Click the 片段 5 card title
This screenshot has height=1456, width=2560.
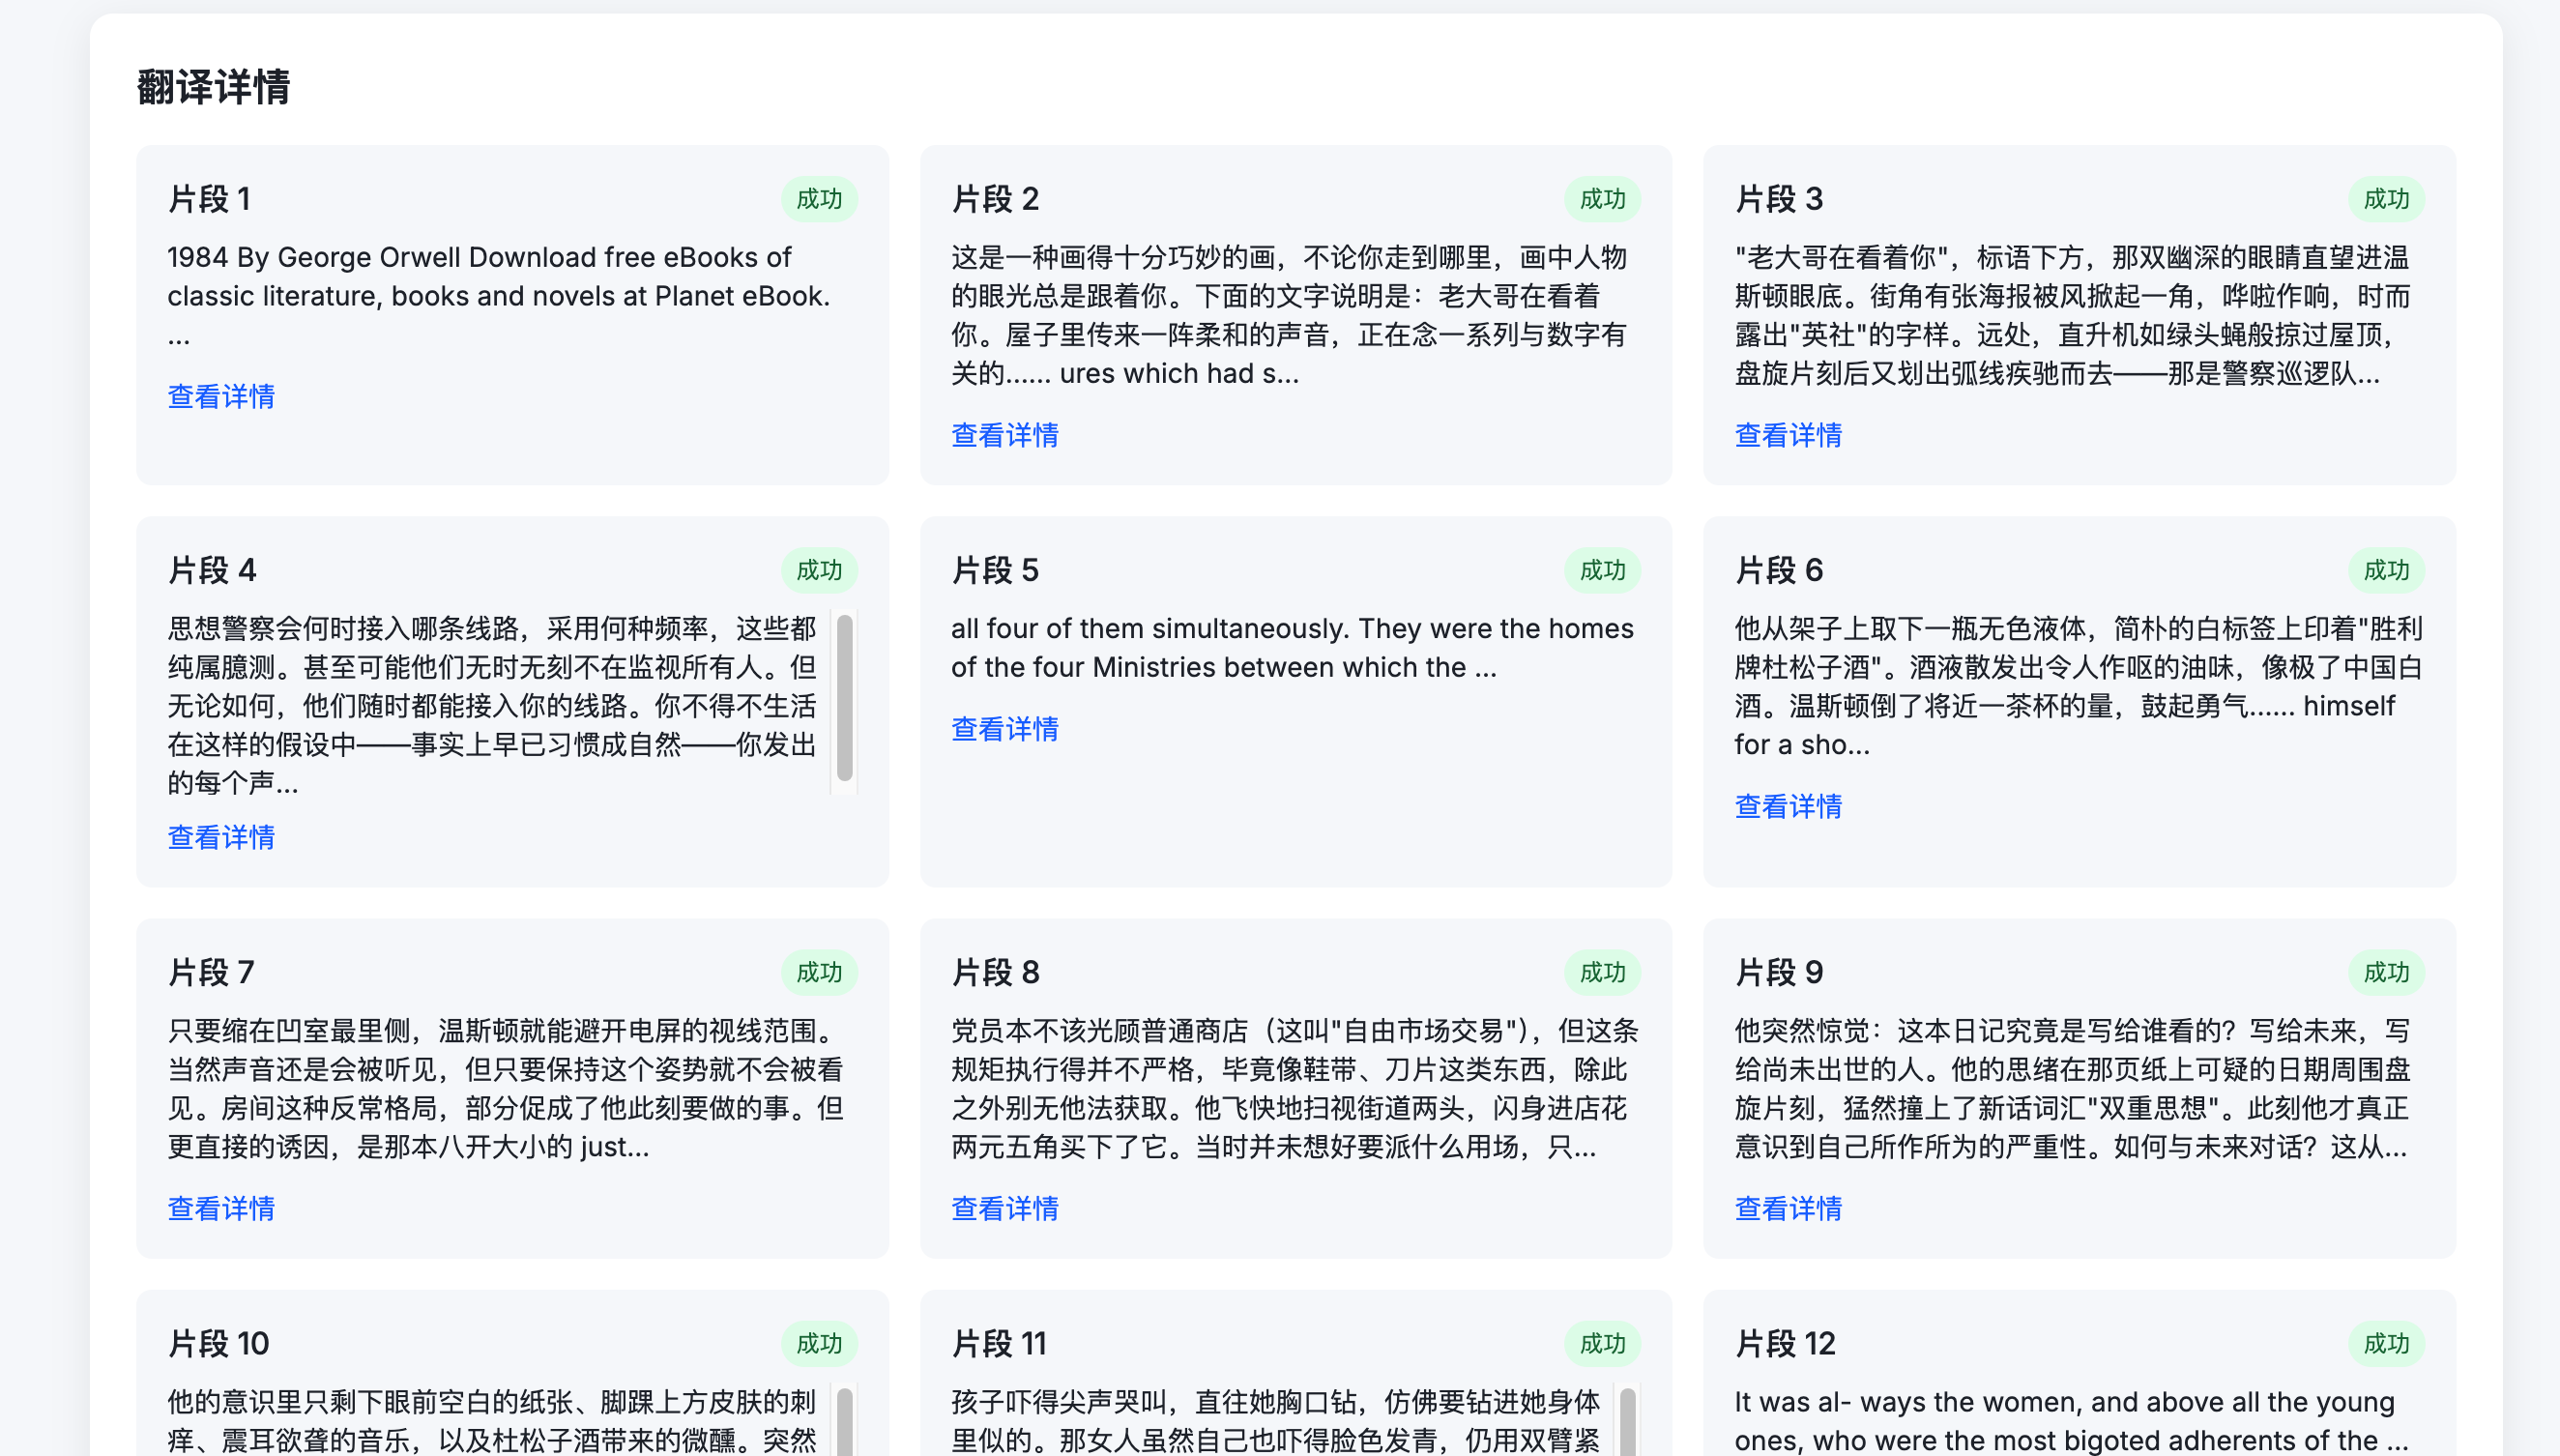coord(995,570)
